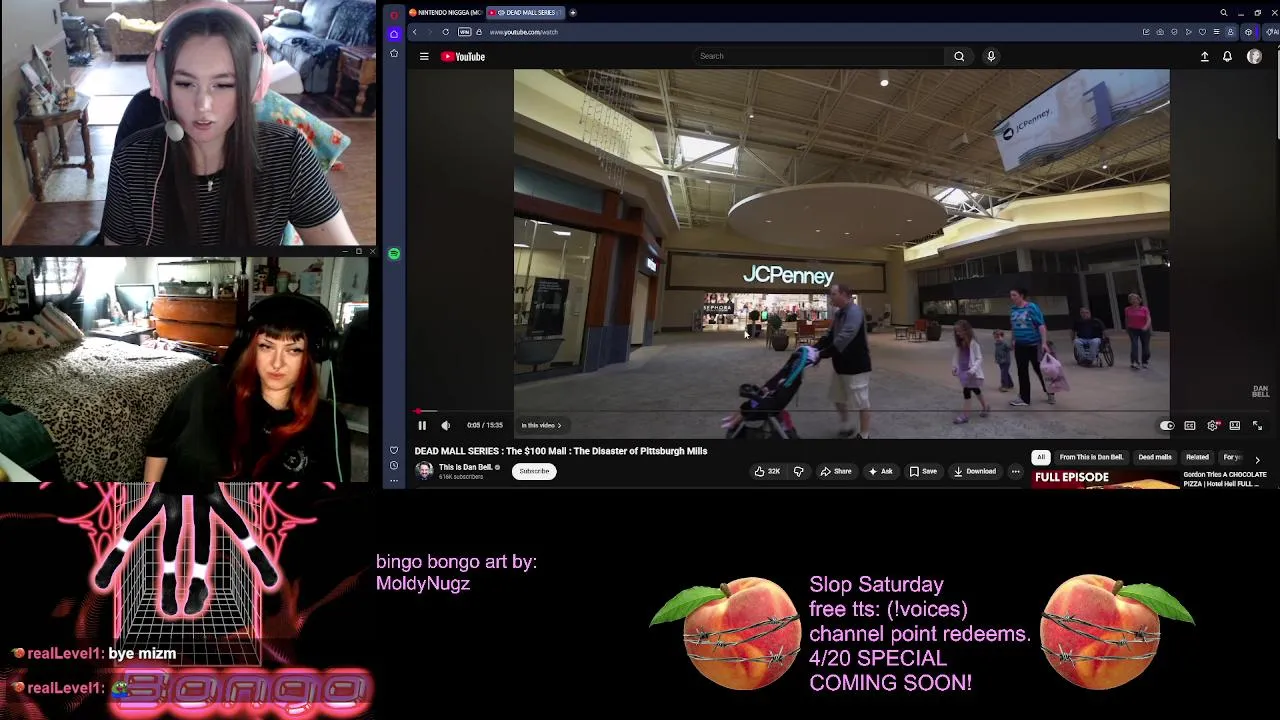
Task: Switch to theater mode
Action: tap(1235, 426)
